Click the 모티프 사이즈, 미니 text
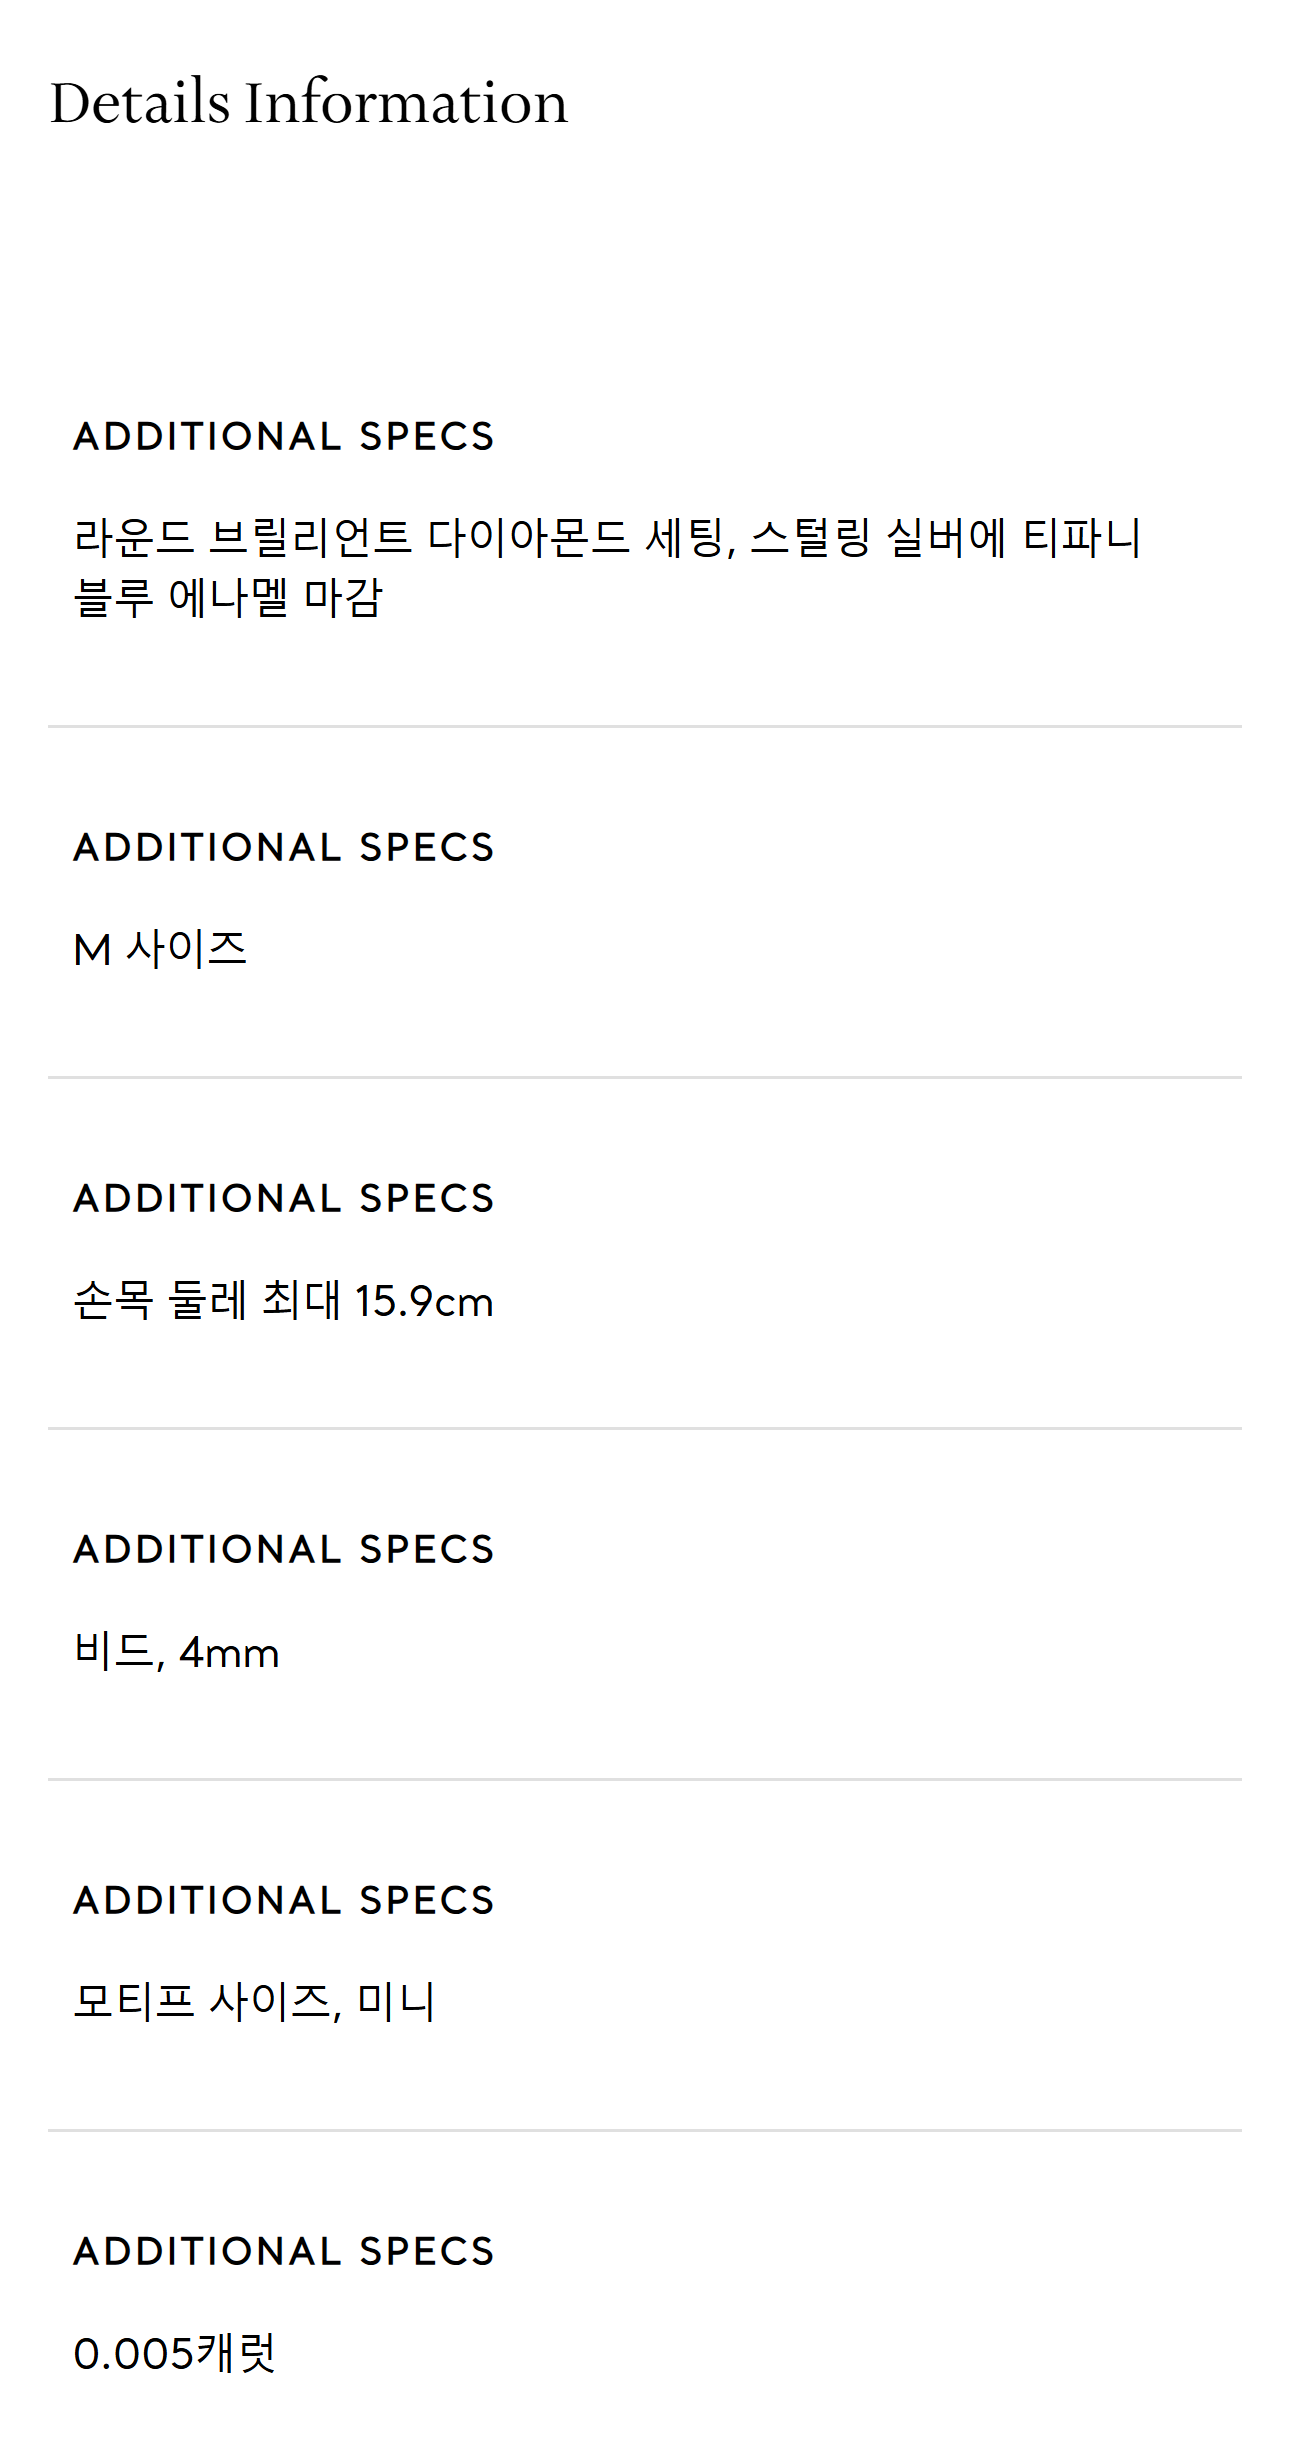The height and width of the screenshot is (2442, 1290). 255,2002
